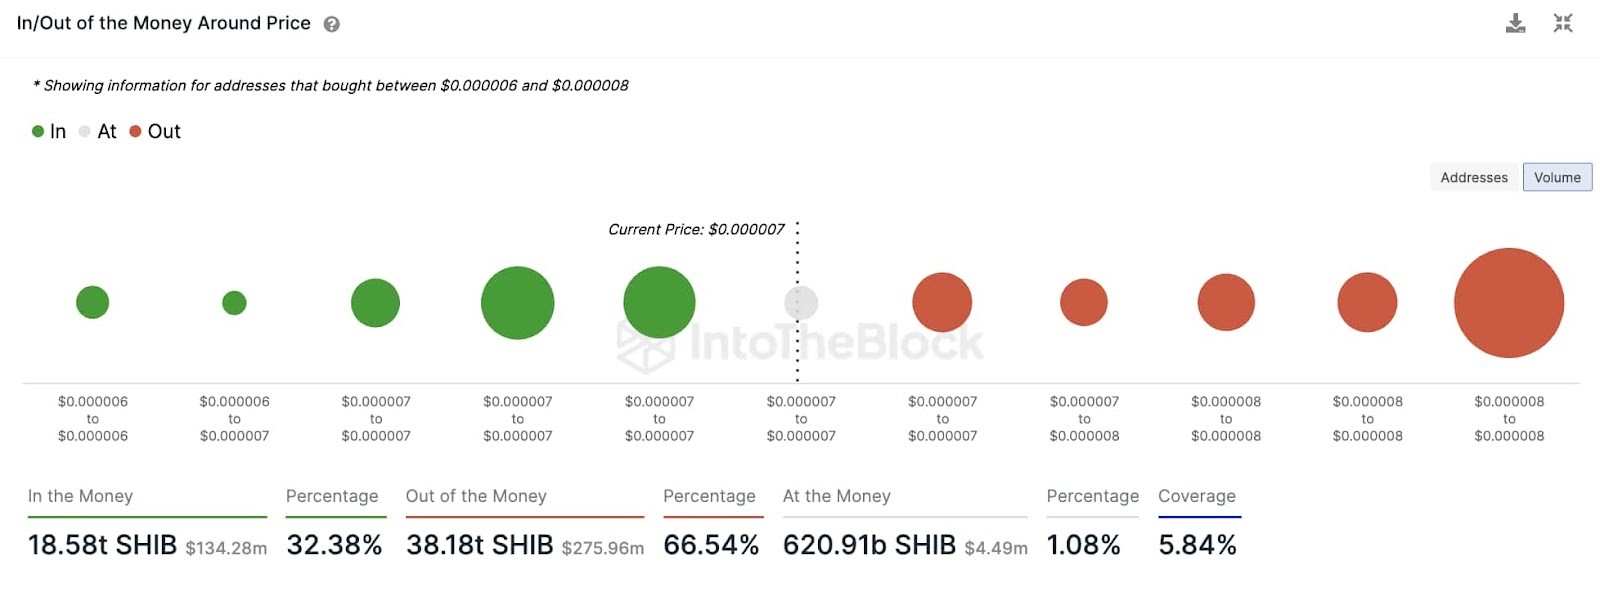Screen dimensions: 1600x592
Task: Open the help question mark icon
Action: click(332, 24)
